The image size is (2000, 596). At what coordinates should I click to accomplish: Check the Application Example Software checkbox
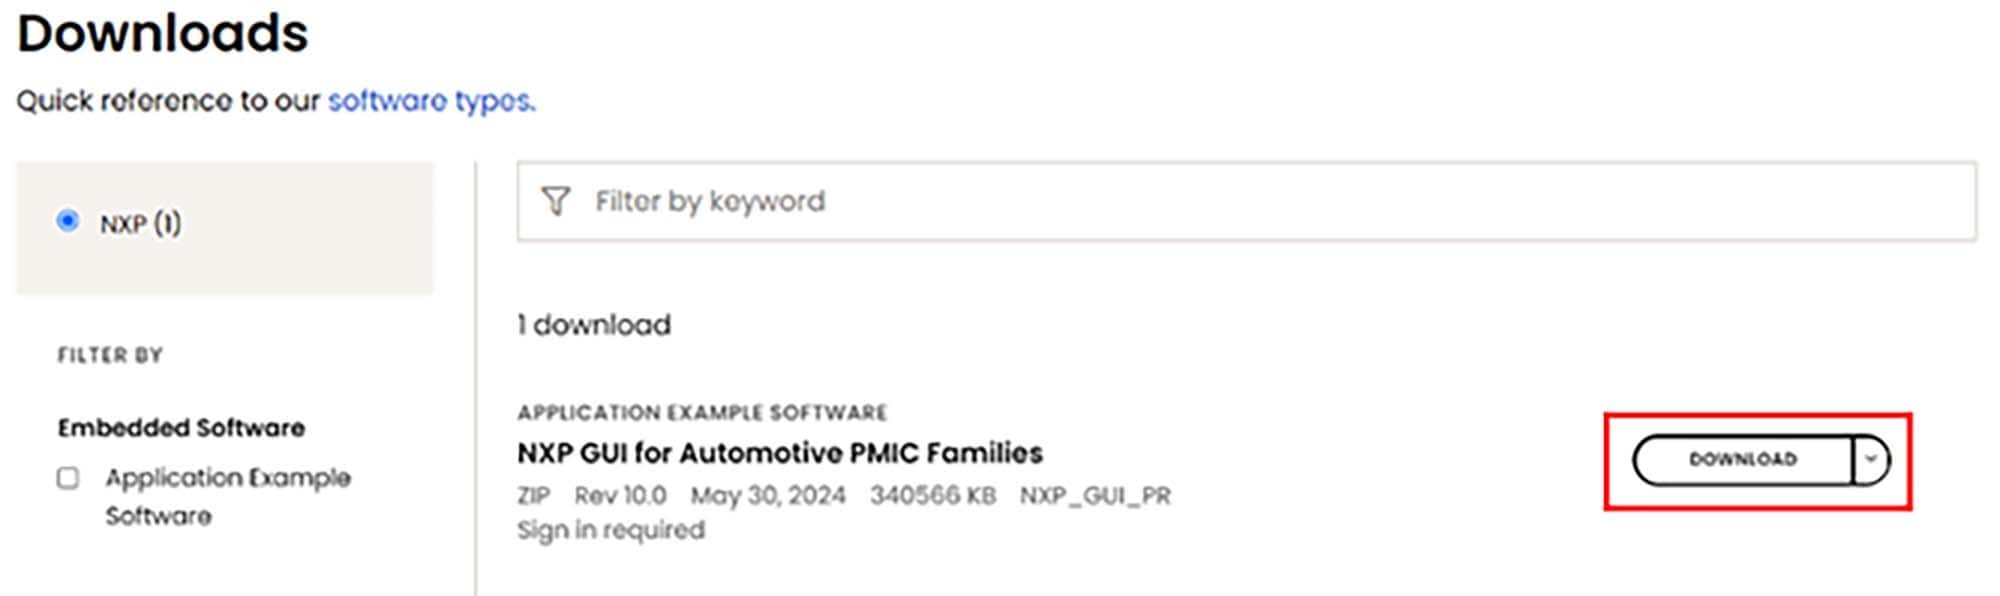coord(69,477)
